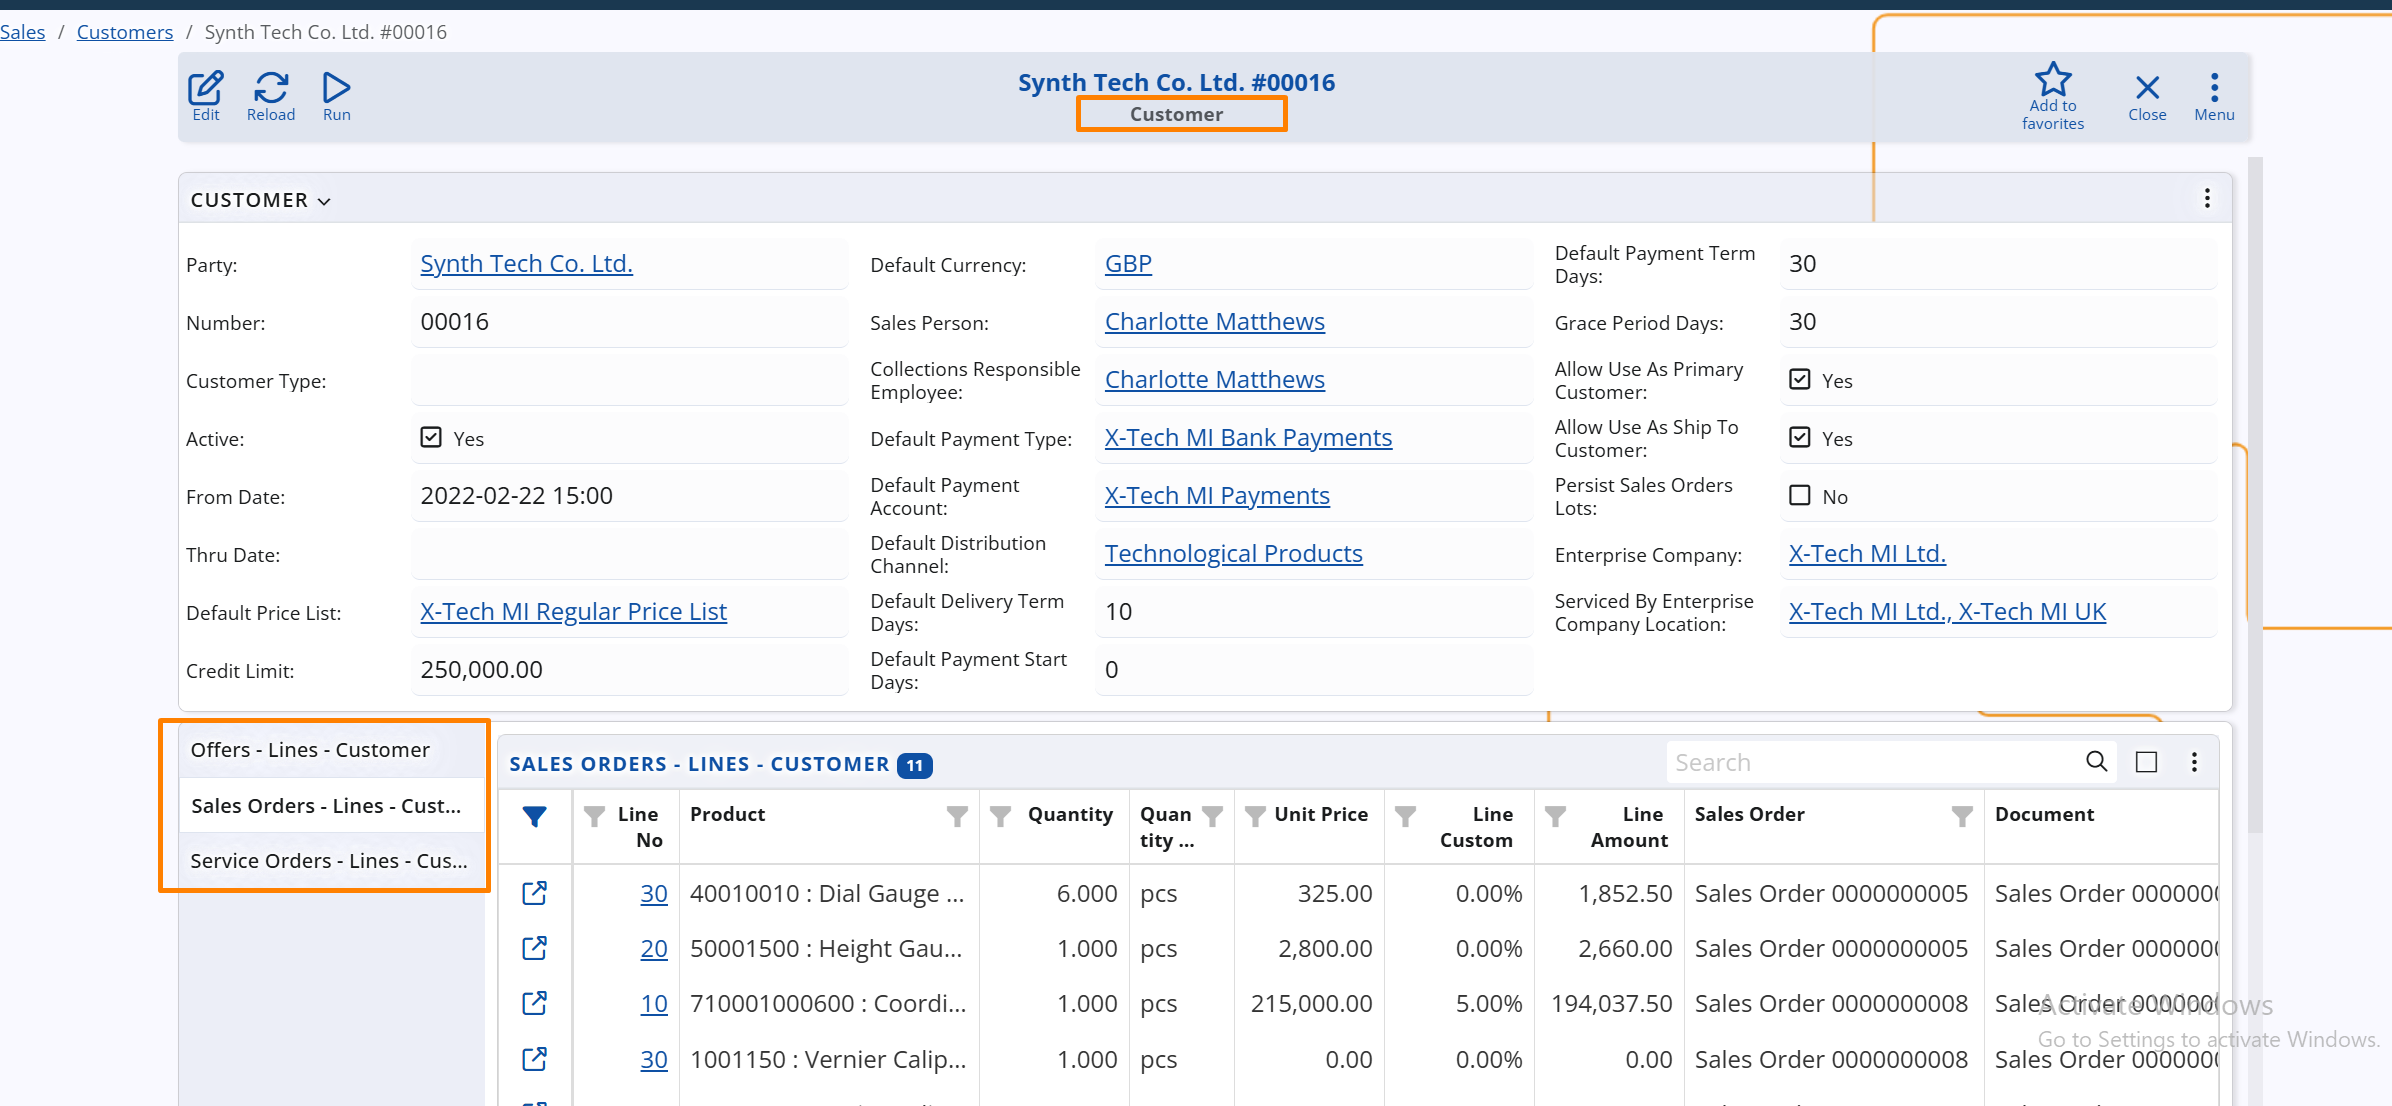Filter the Line Custom column
The height and width of the screenshot is (1106, 2392).
point(1405,817)
